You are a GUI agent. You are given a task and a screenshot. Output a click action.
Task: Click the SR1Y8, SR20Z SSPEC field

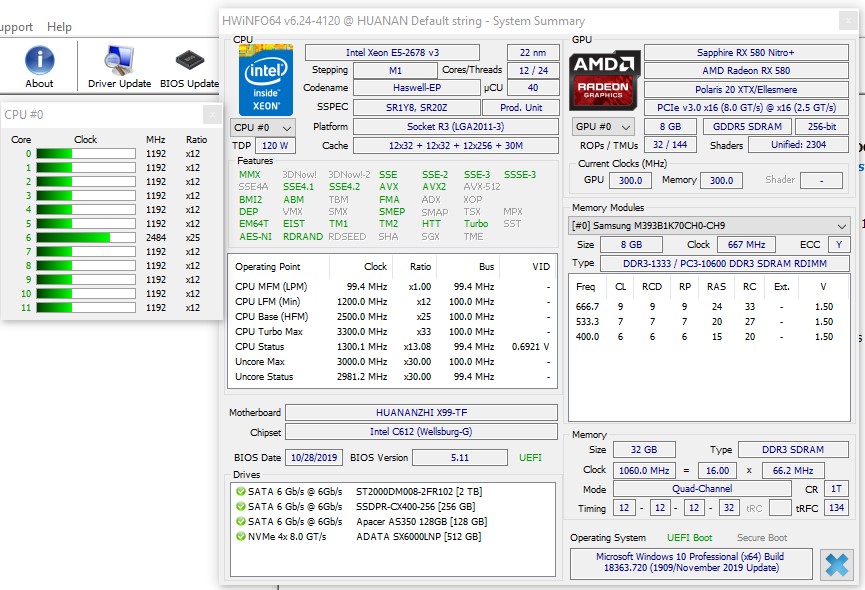(417, 108)
